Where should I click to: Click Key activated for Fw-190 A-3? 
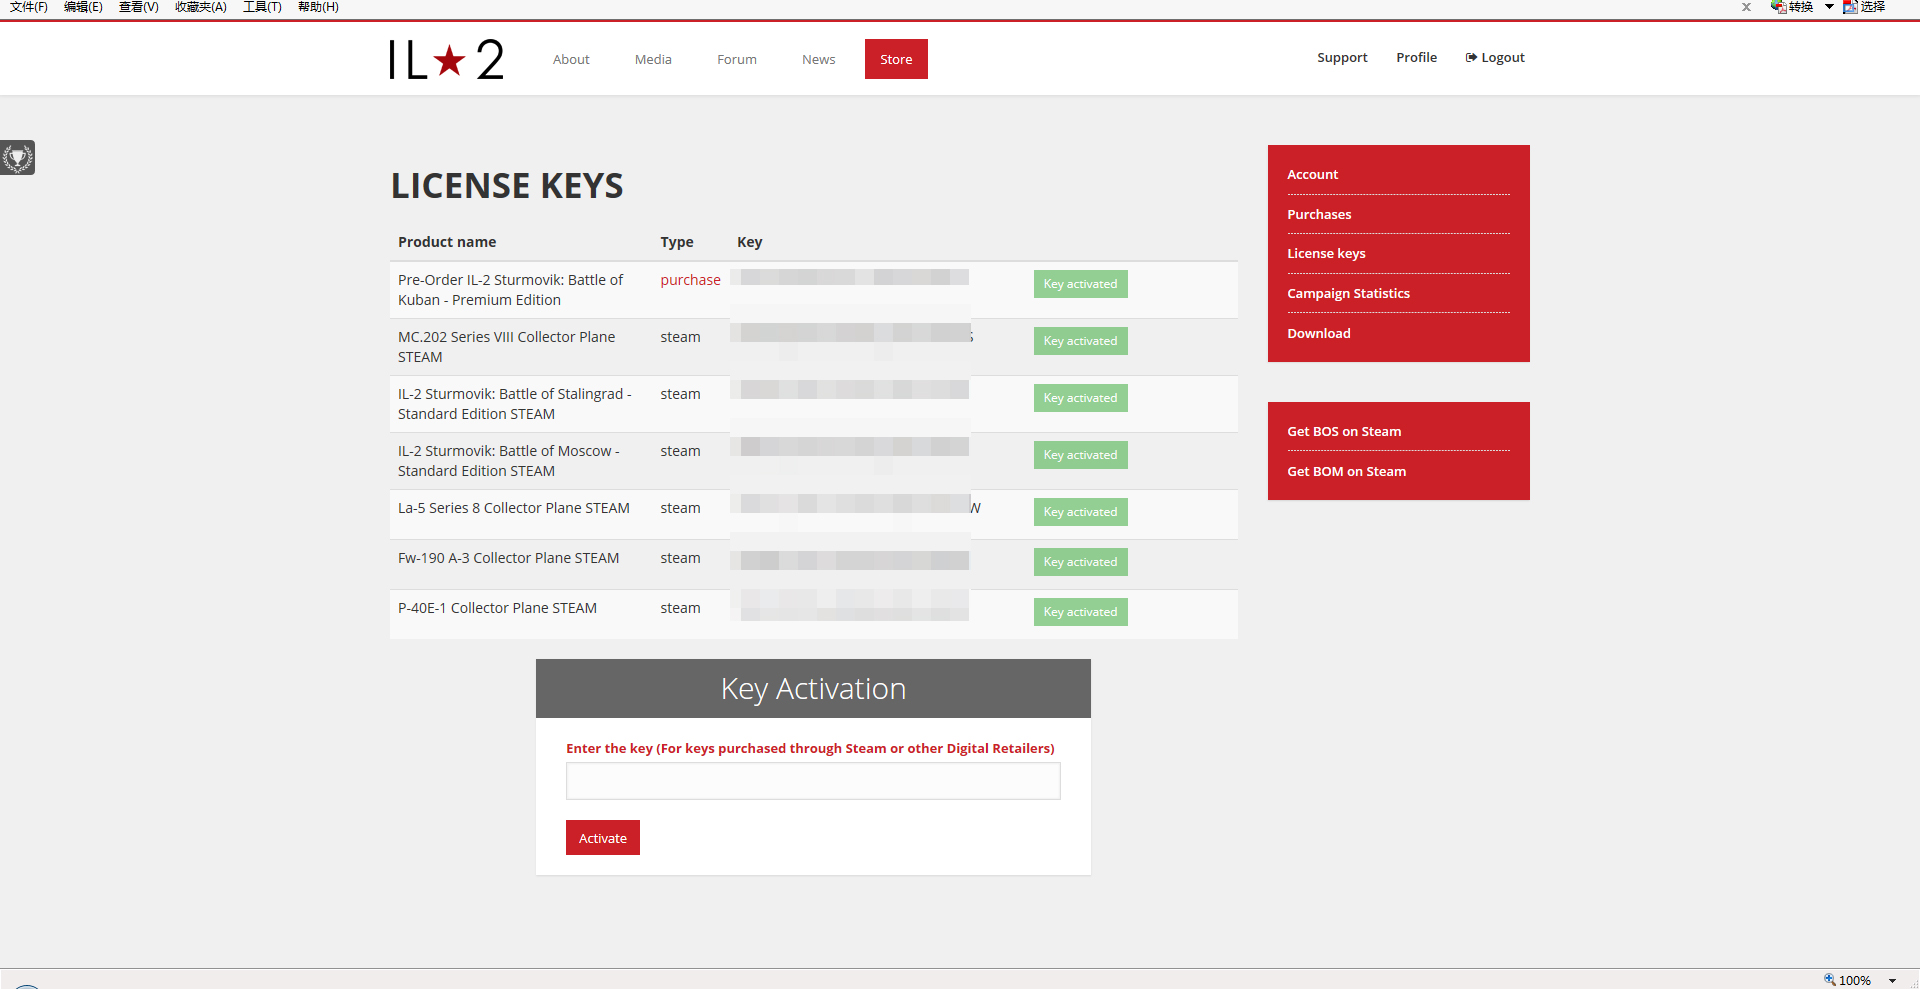(x=1080, y=562)
